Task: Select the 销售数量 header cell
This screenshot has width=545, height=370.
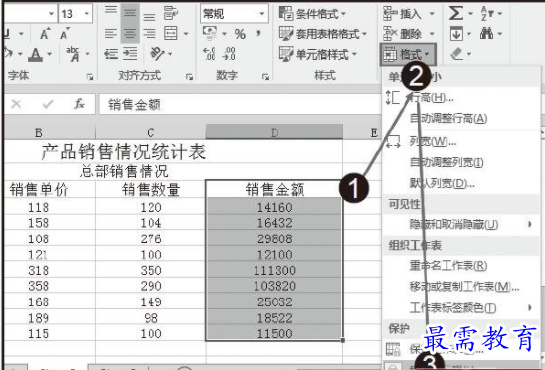Action: tap(151, 190)
